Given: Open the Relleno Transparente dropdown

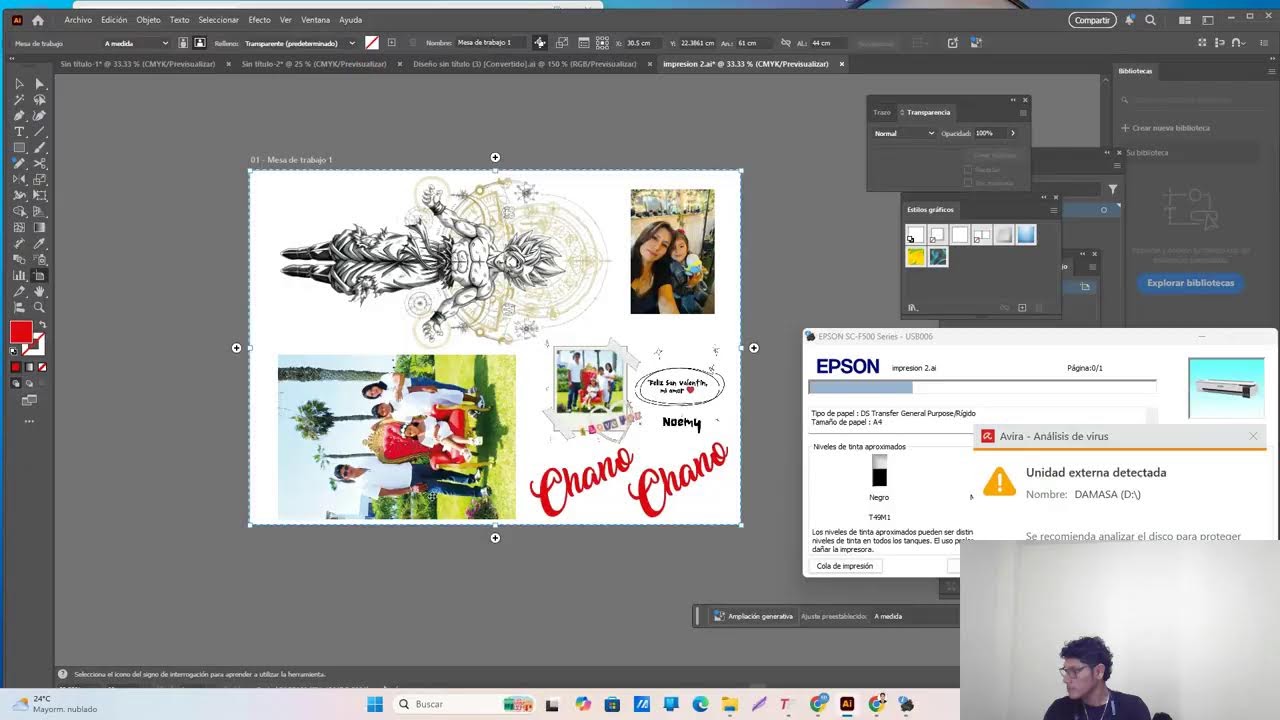Looking at the screenshot, I should (x=300, y=43).
